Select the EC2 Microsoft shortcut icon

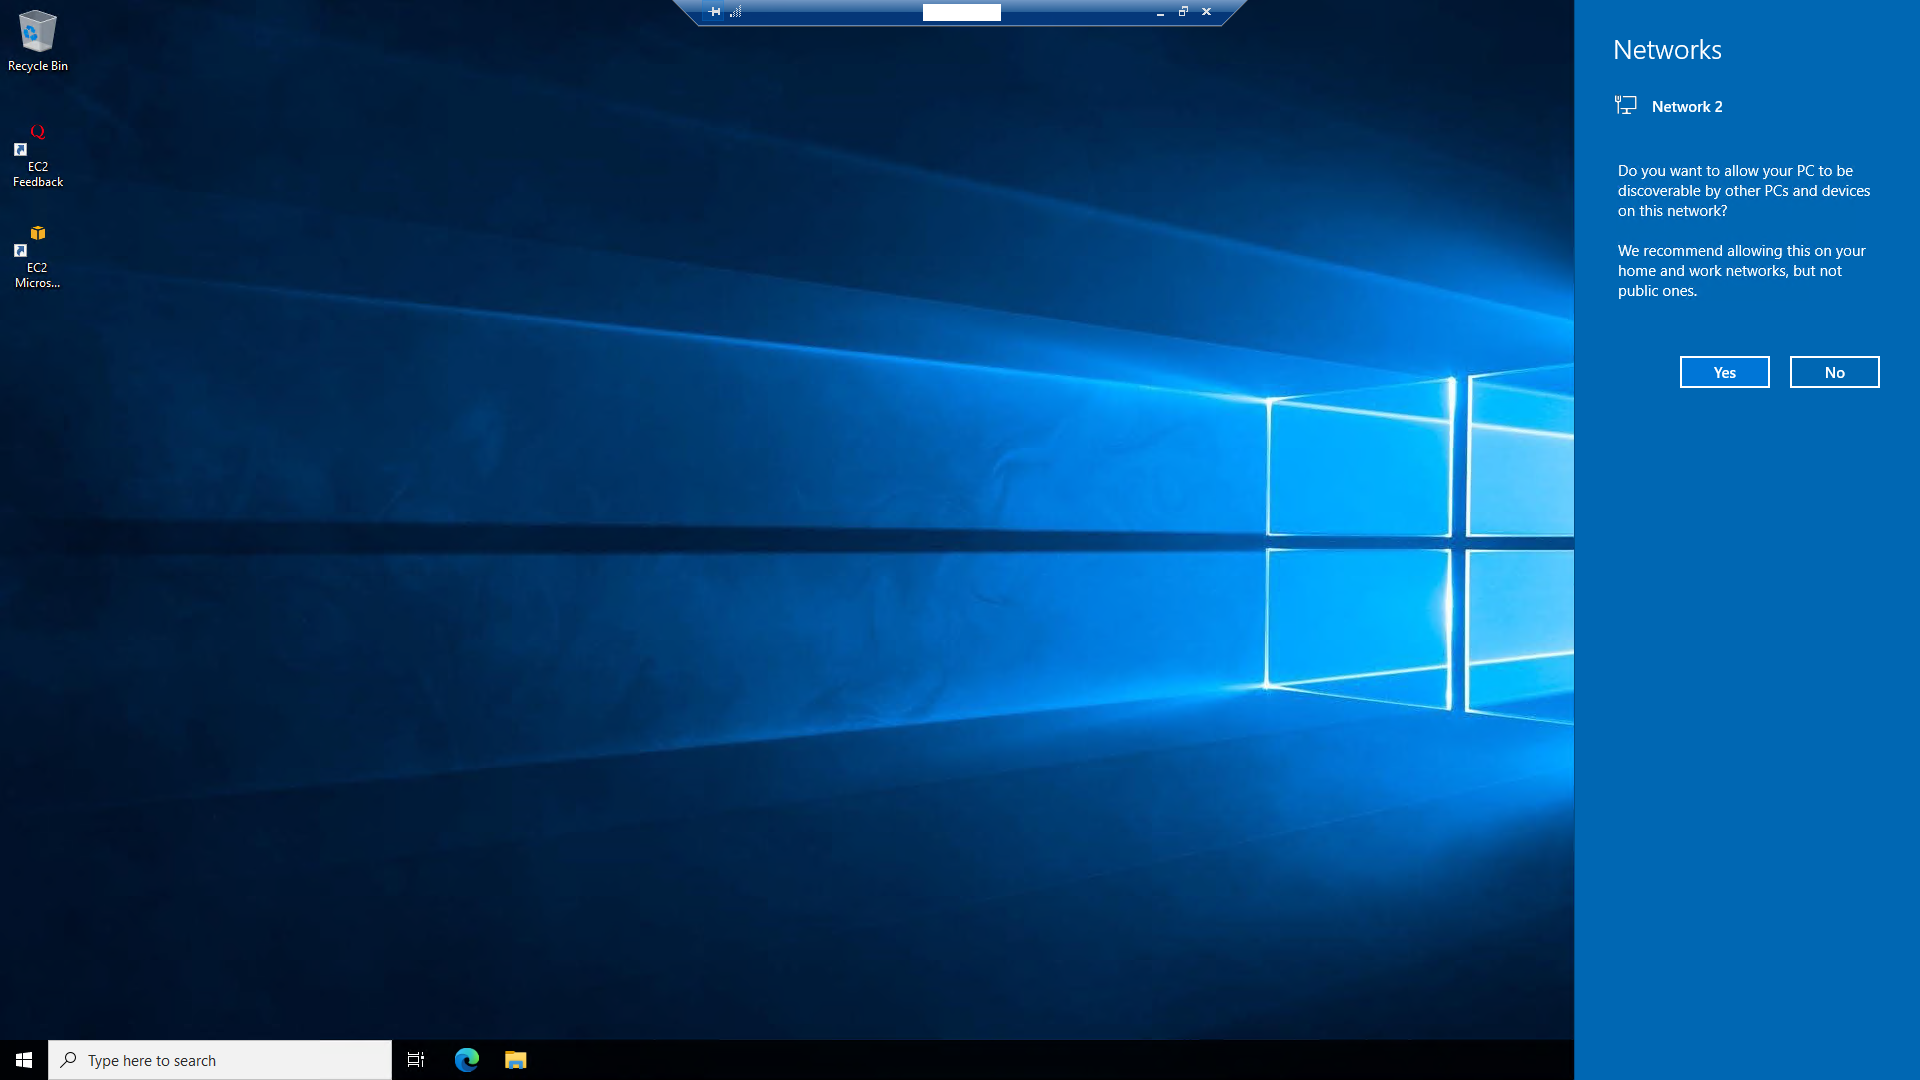pos(38,256)
